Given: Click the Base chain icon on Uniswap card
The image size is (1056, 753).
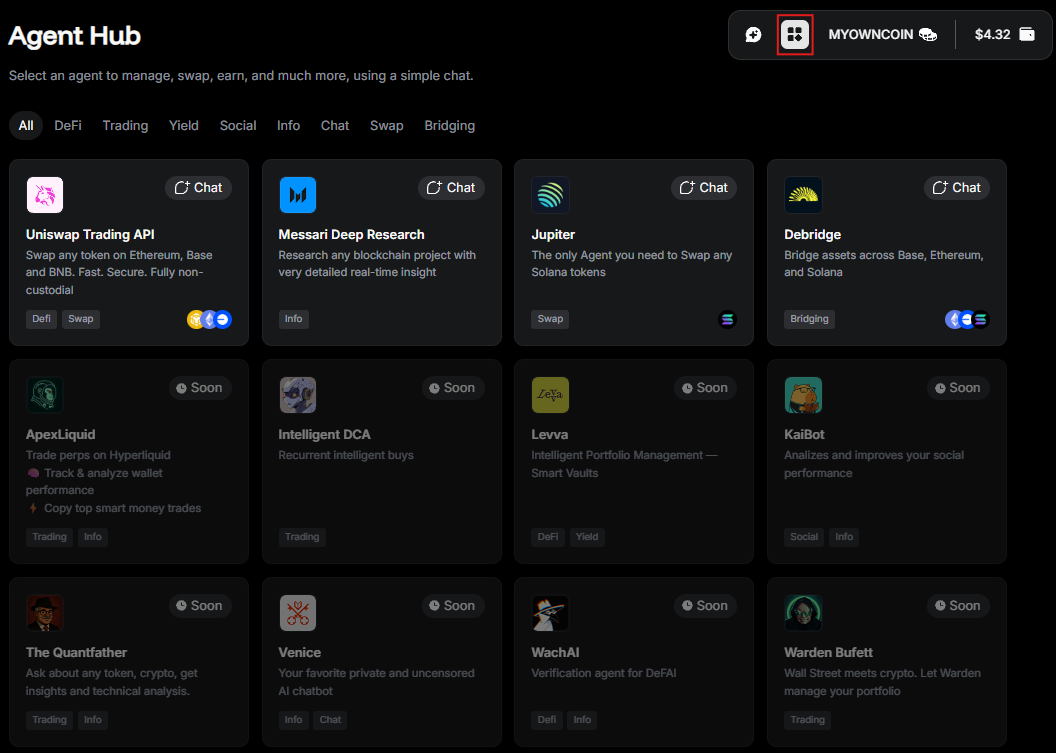Looking at the screenshot, I should point(223,319).
